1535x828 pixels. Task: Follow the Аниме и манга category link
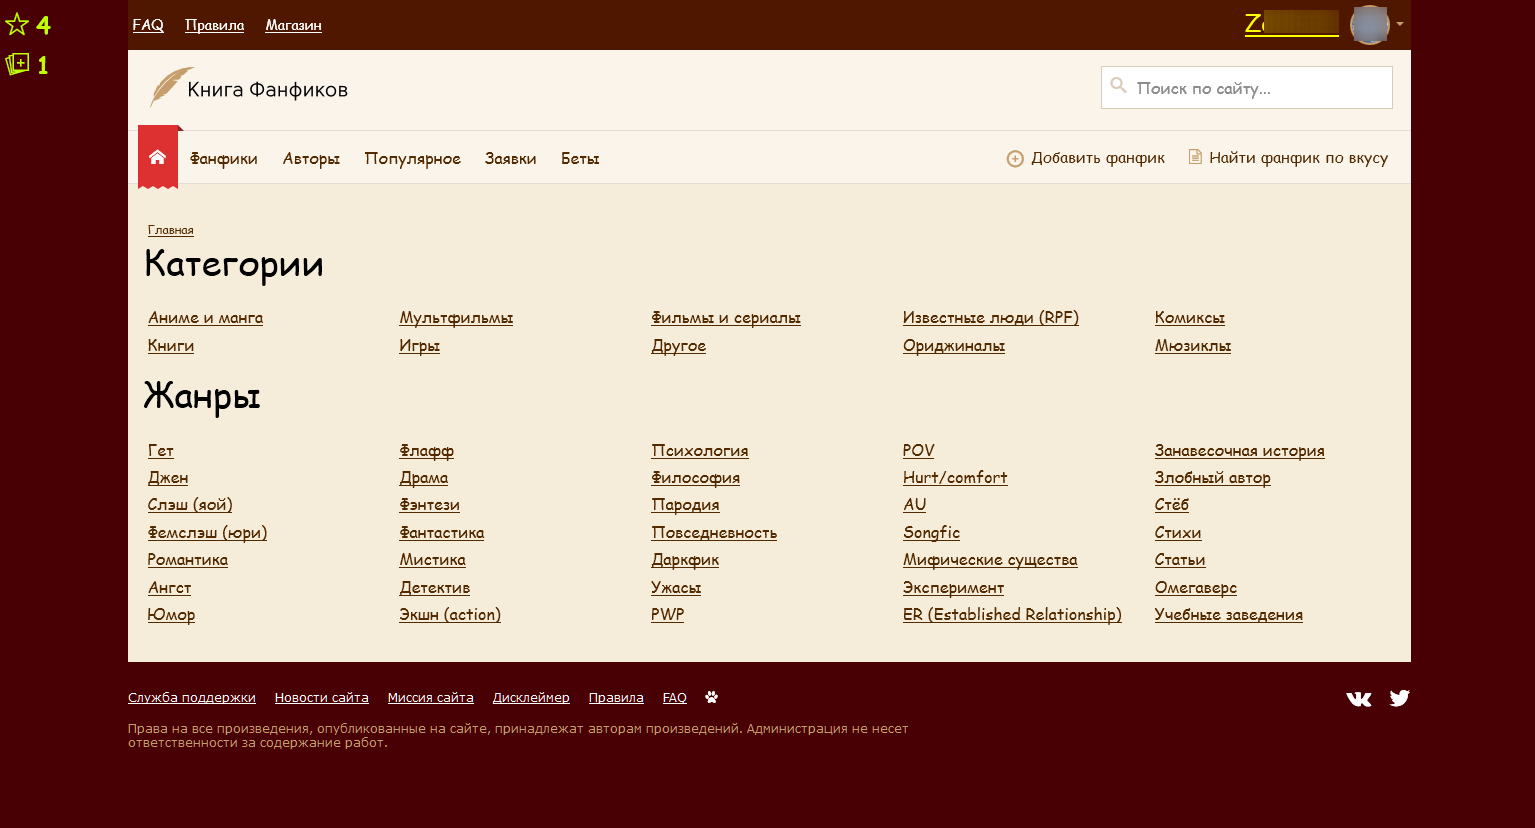click(x=205, y=317)
